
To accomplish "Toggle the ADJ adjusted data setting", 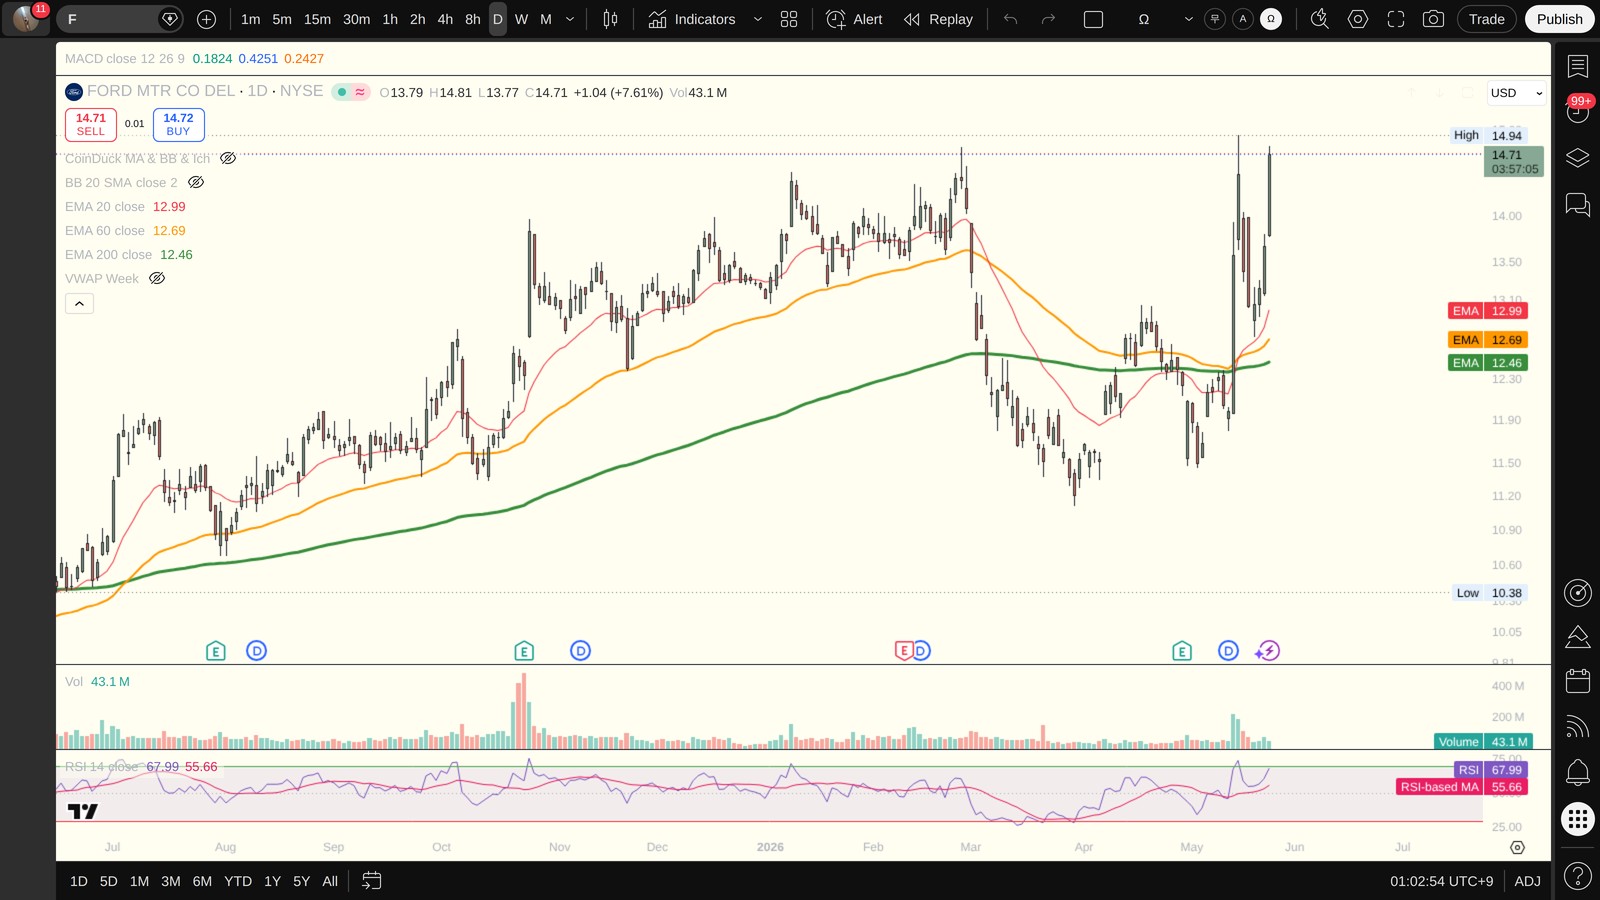I will pyautogui.click(x=1527, y=881).
